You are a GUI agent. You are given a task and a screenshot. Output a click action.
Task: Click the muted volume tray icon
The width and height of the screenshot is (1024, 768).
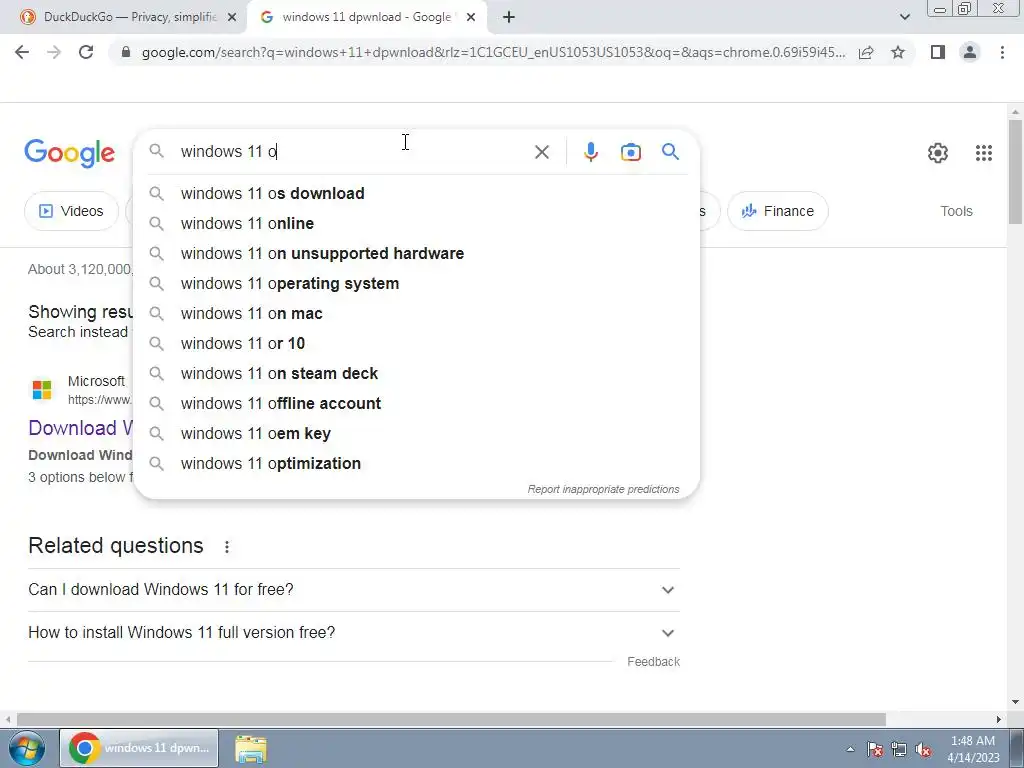tap(923, 749)
